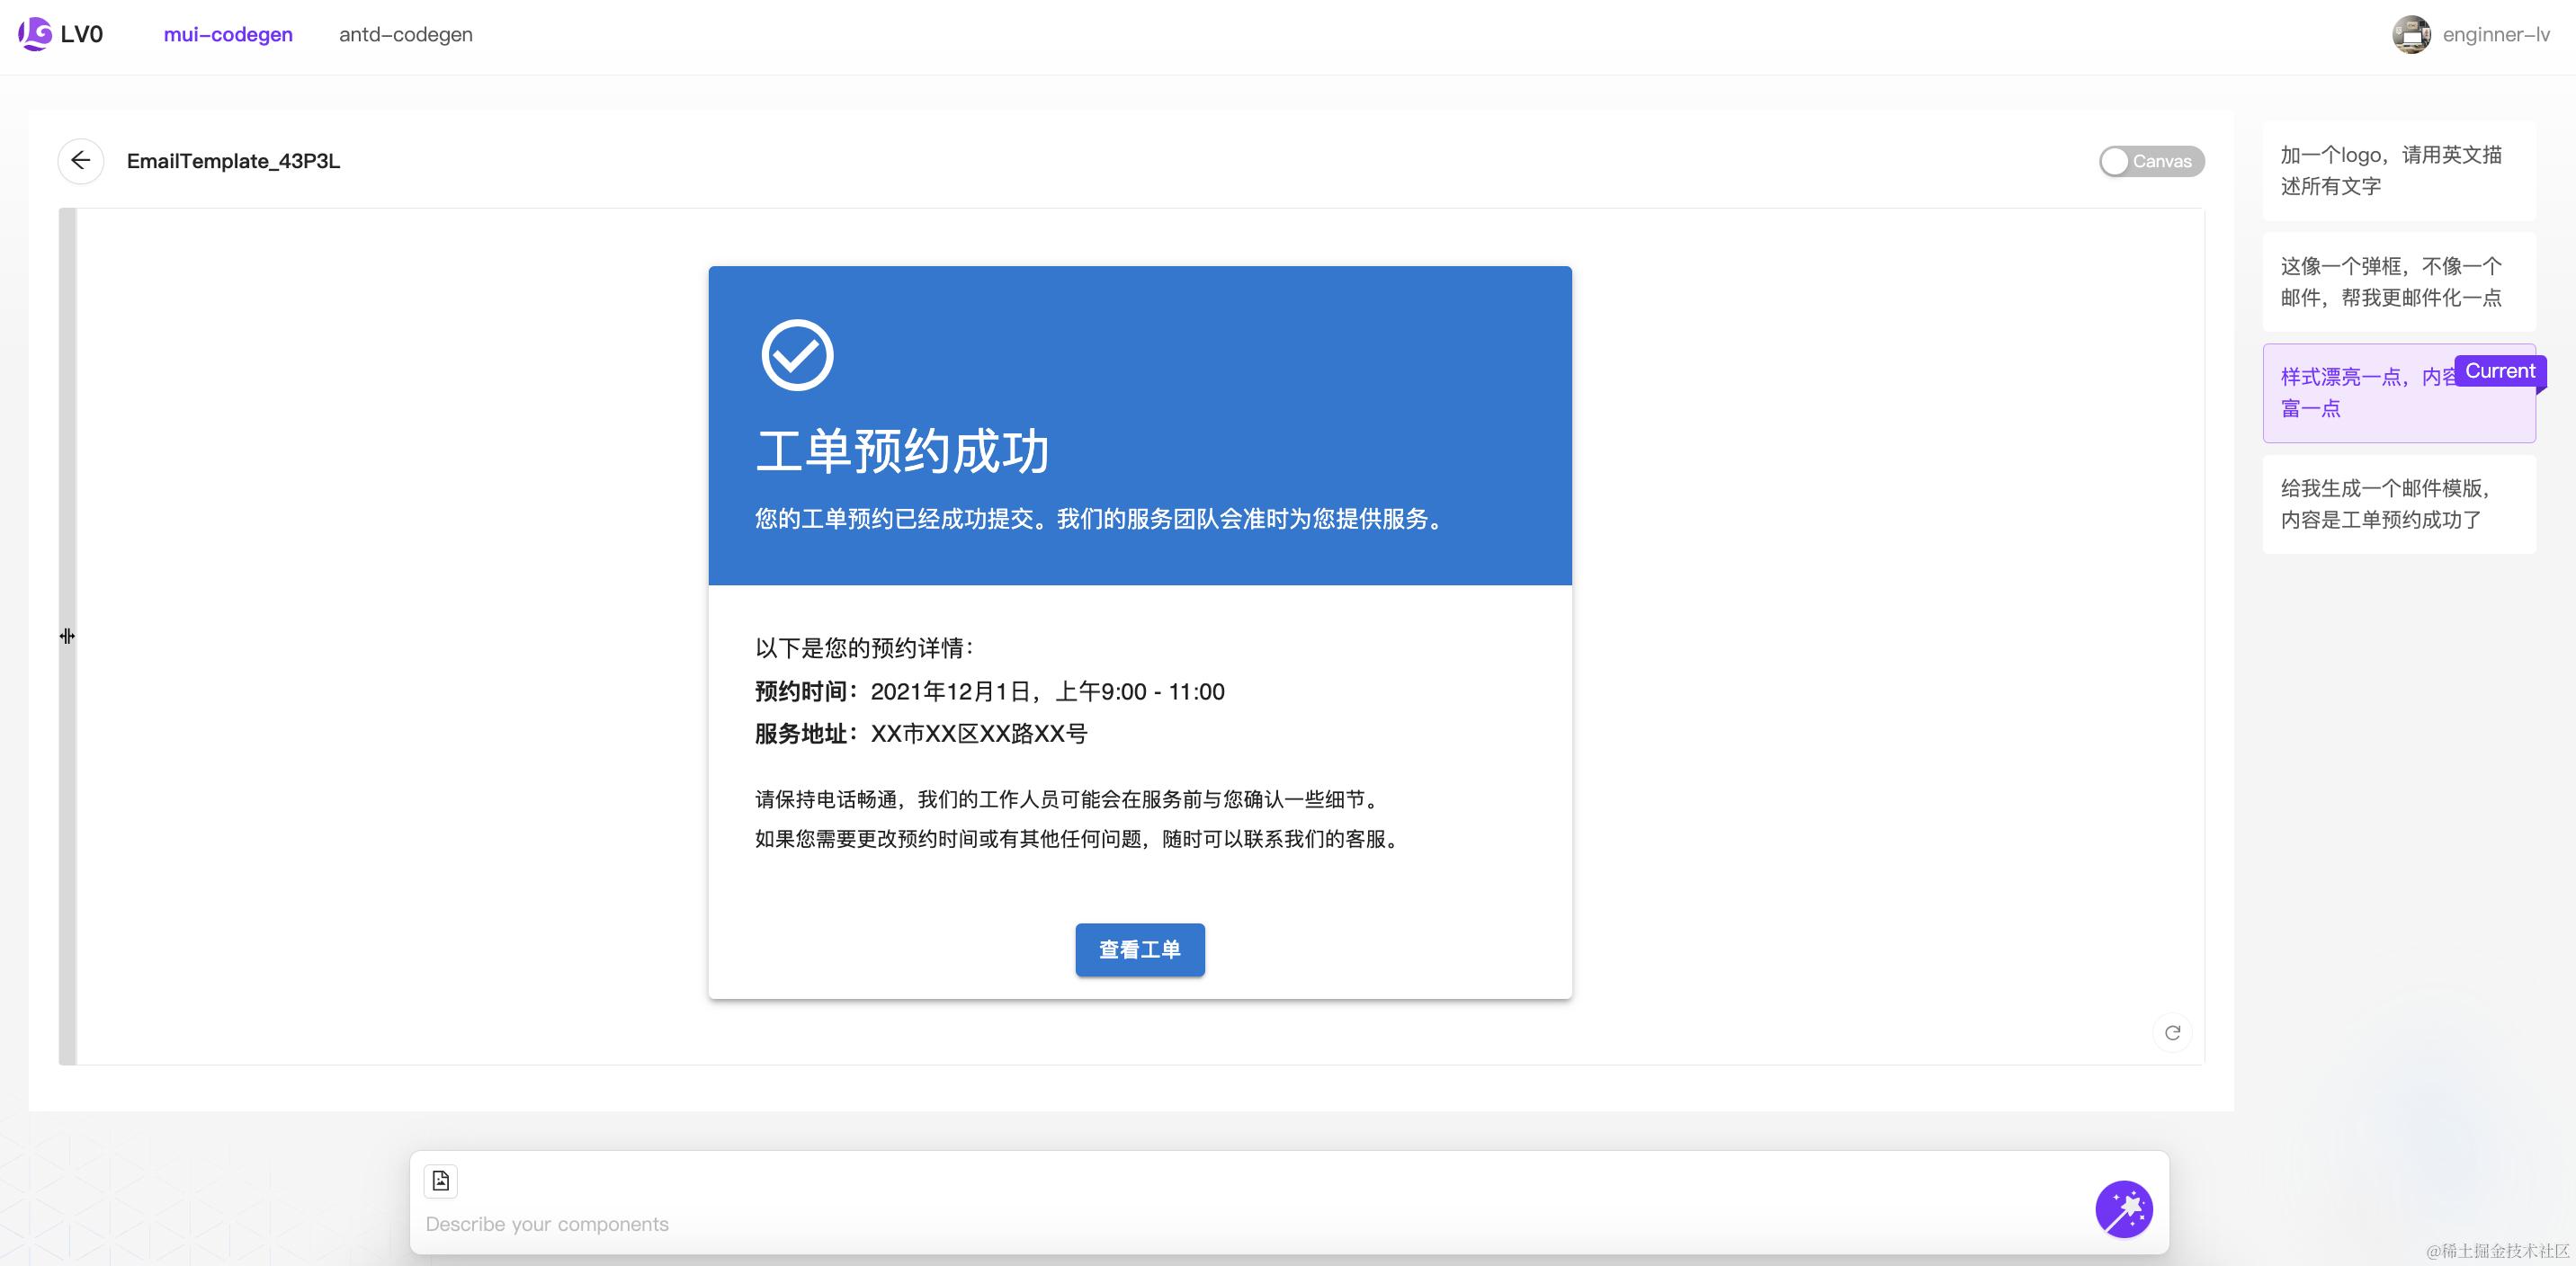Click the 工单预约成功 heading
Viewport: 2576px width, 1266px height.
[x=902, y=451]
